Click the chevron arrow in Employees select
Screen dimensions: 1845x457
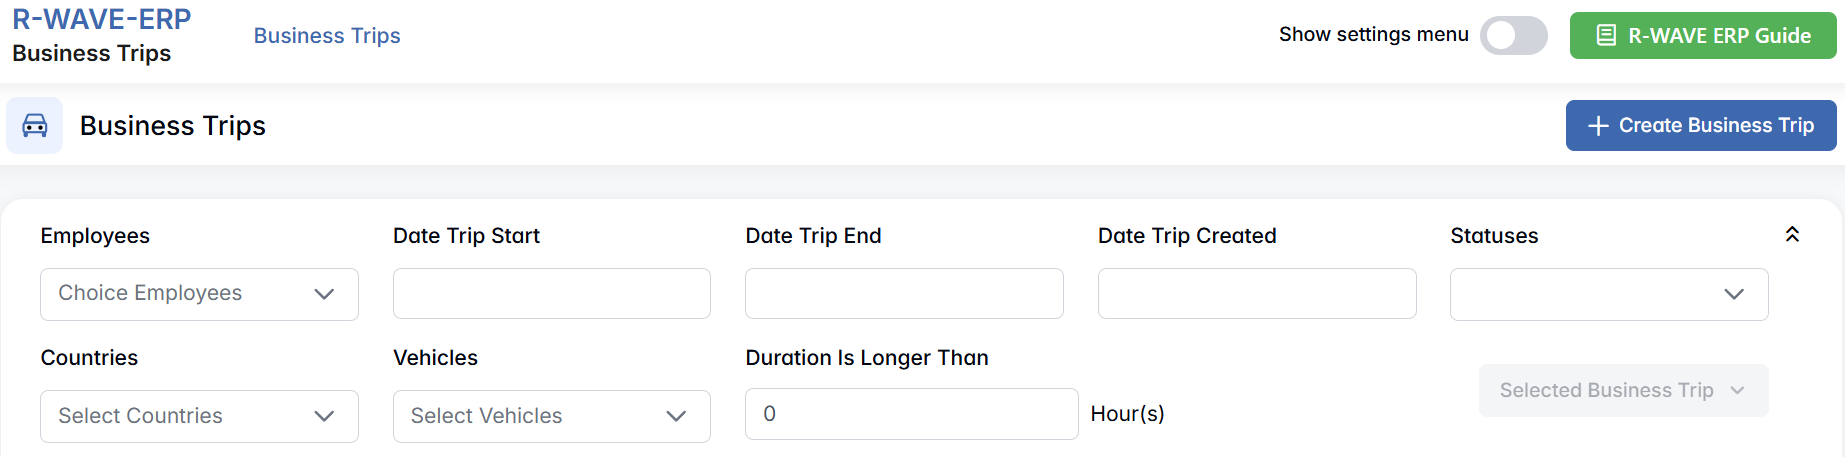(324, 294)
